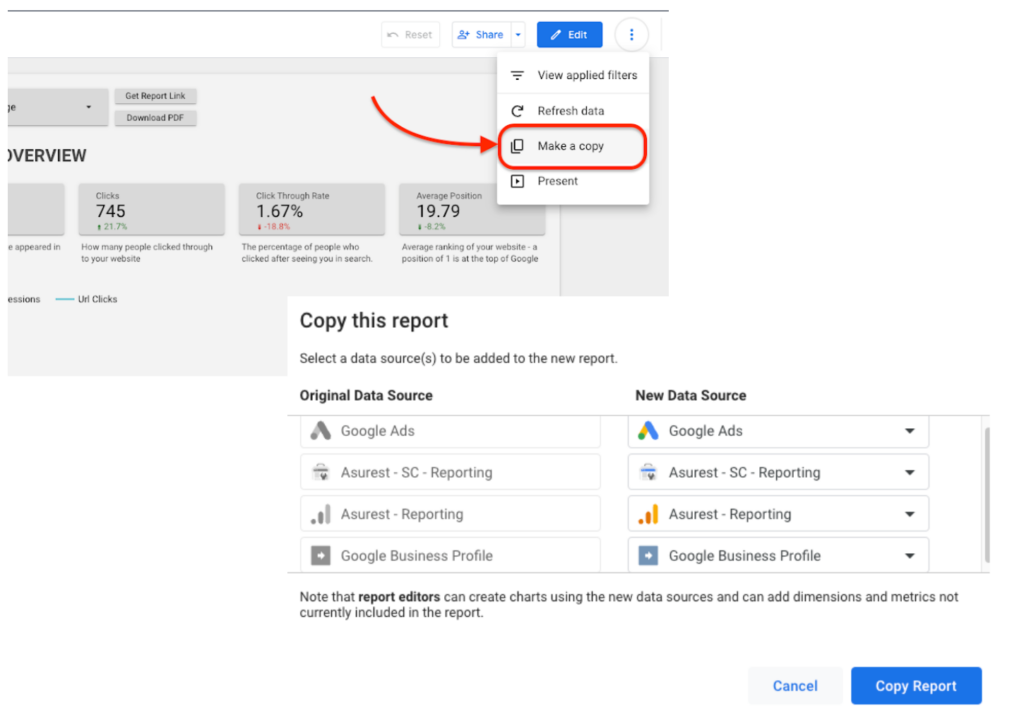Image resolution: width=1024 pixels, height=715 pixels.
Task: Click the Get Report Link button
Action: 155,96
